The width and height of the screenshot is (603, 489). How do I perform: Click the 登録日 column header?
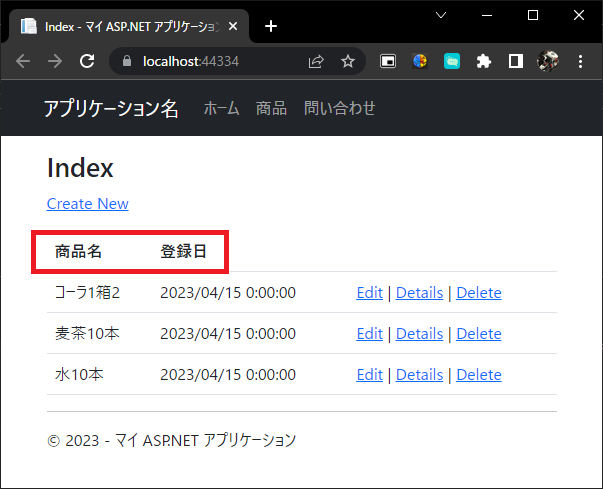click(183, 251)
